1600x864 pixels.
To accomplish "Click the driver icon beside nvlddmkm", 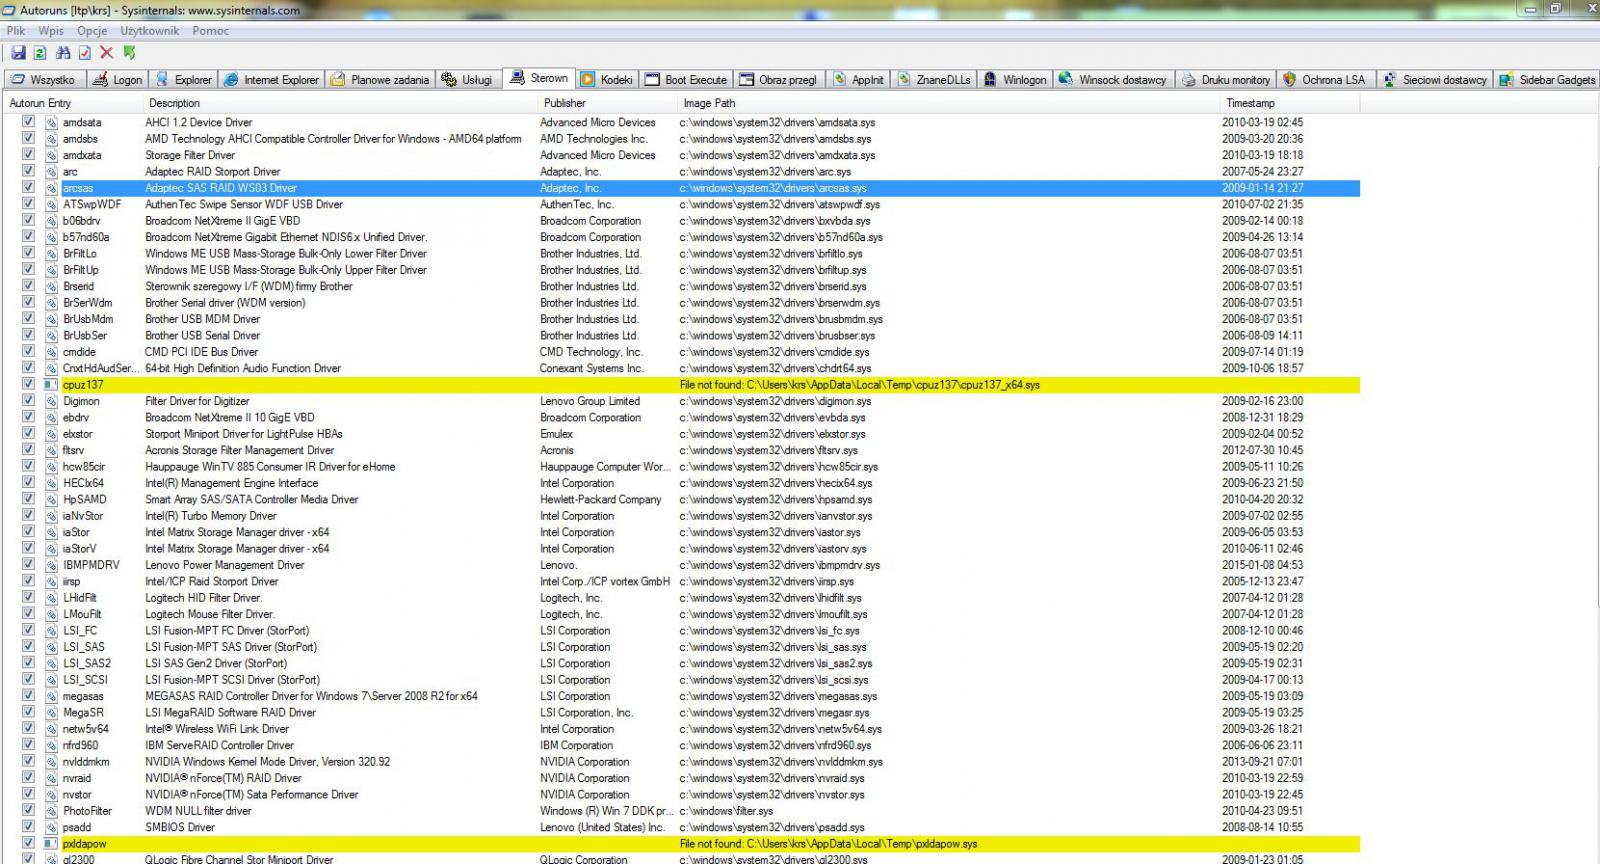I will [51, 761].
